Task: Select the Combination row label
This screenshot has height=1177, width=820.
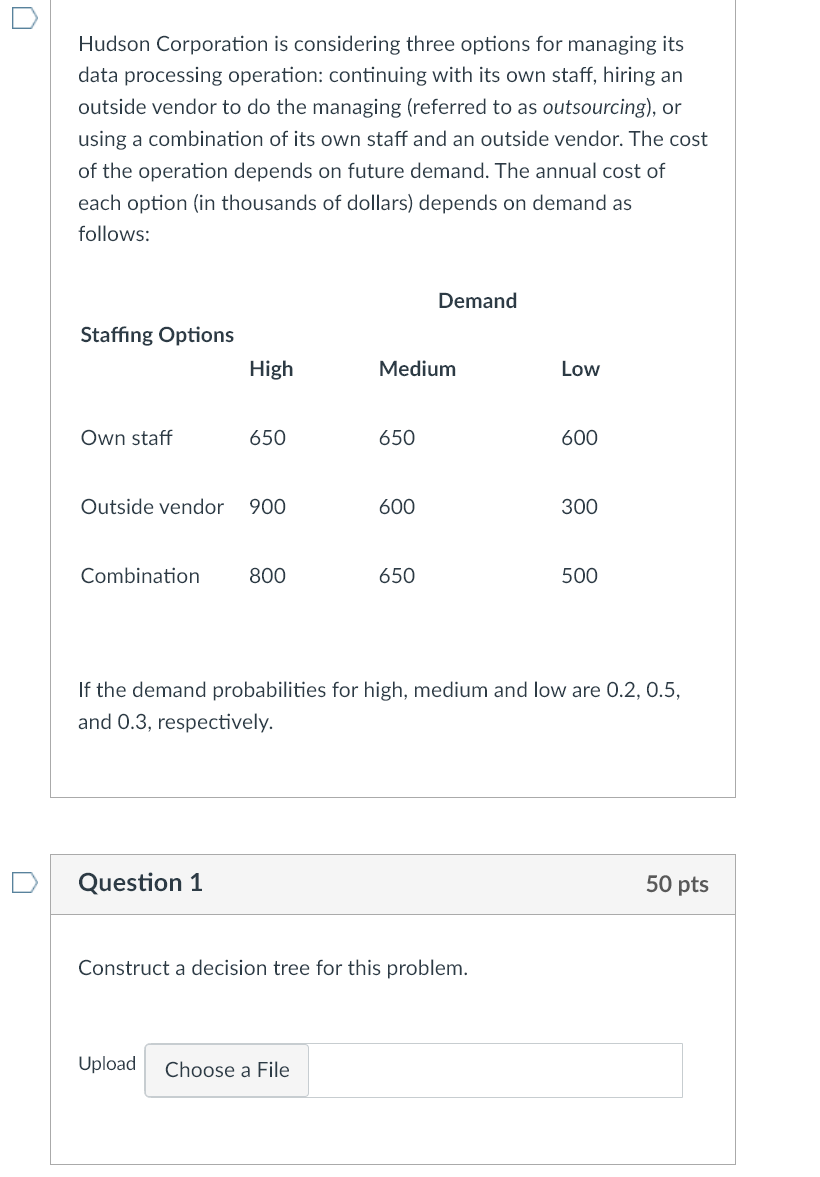Action: point(140,576)
